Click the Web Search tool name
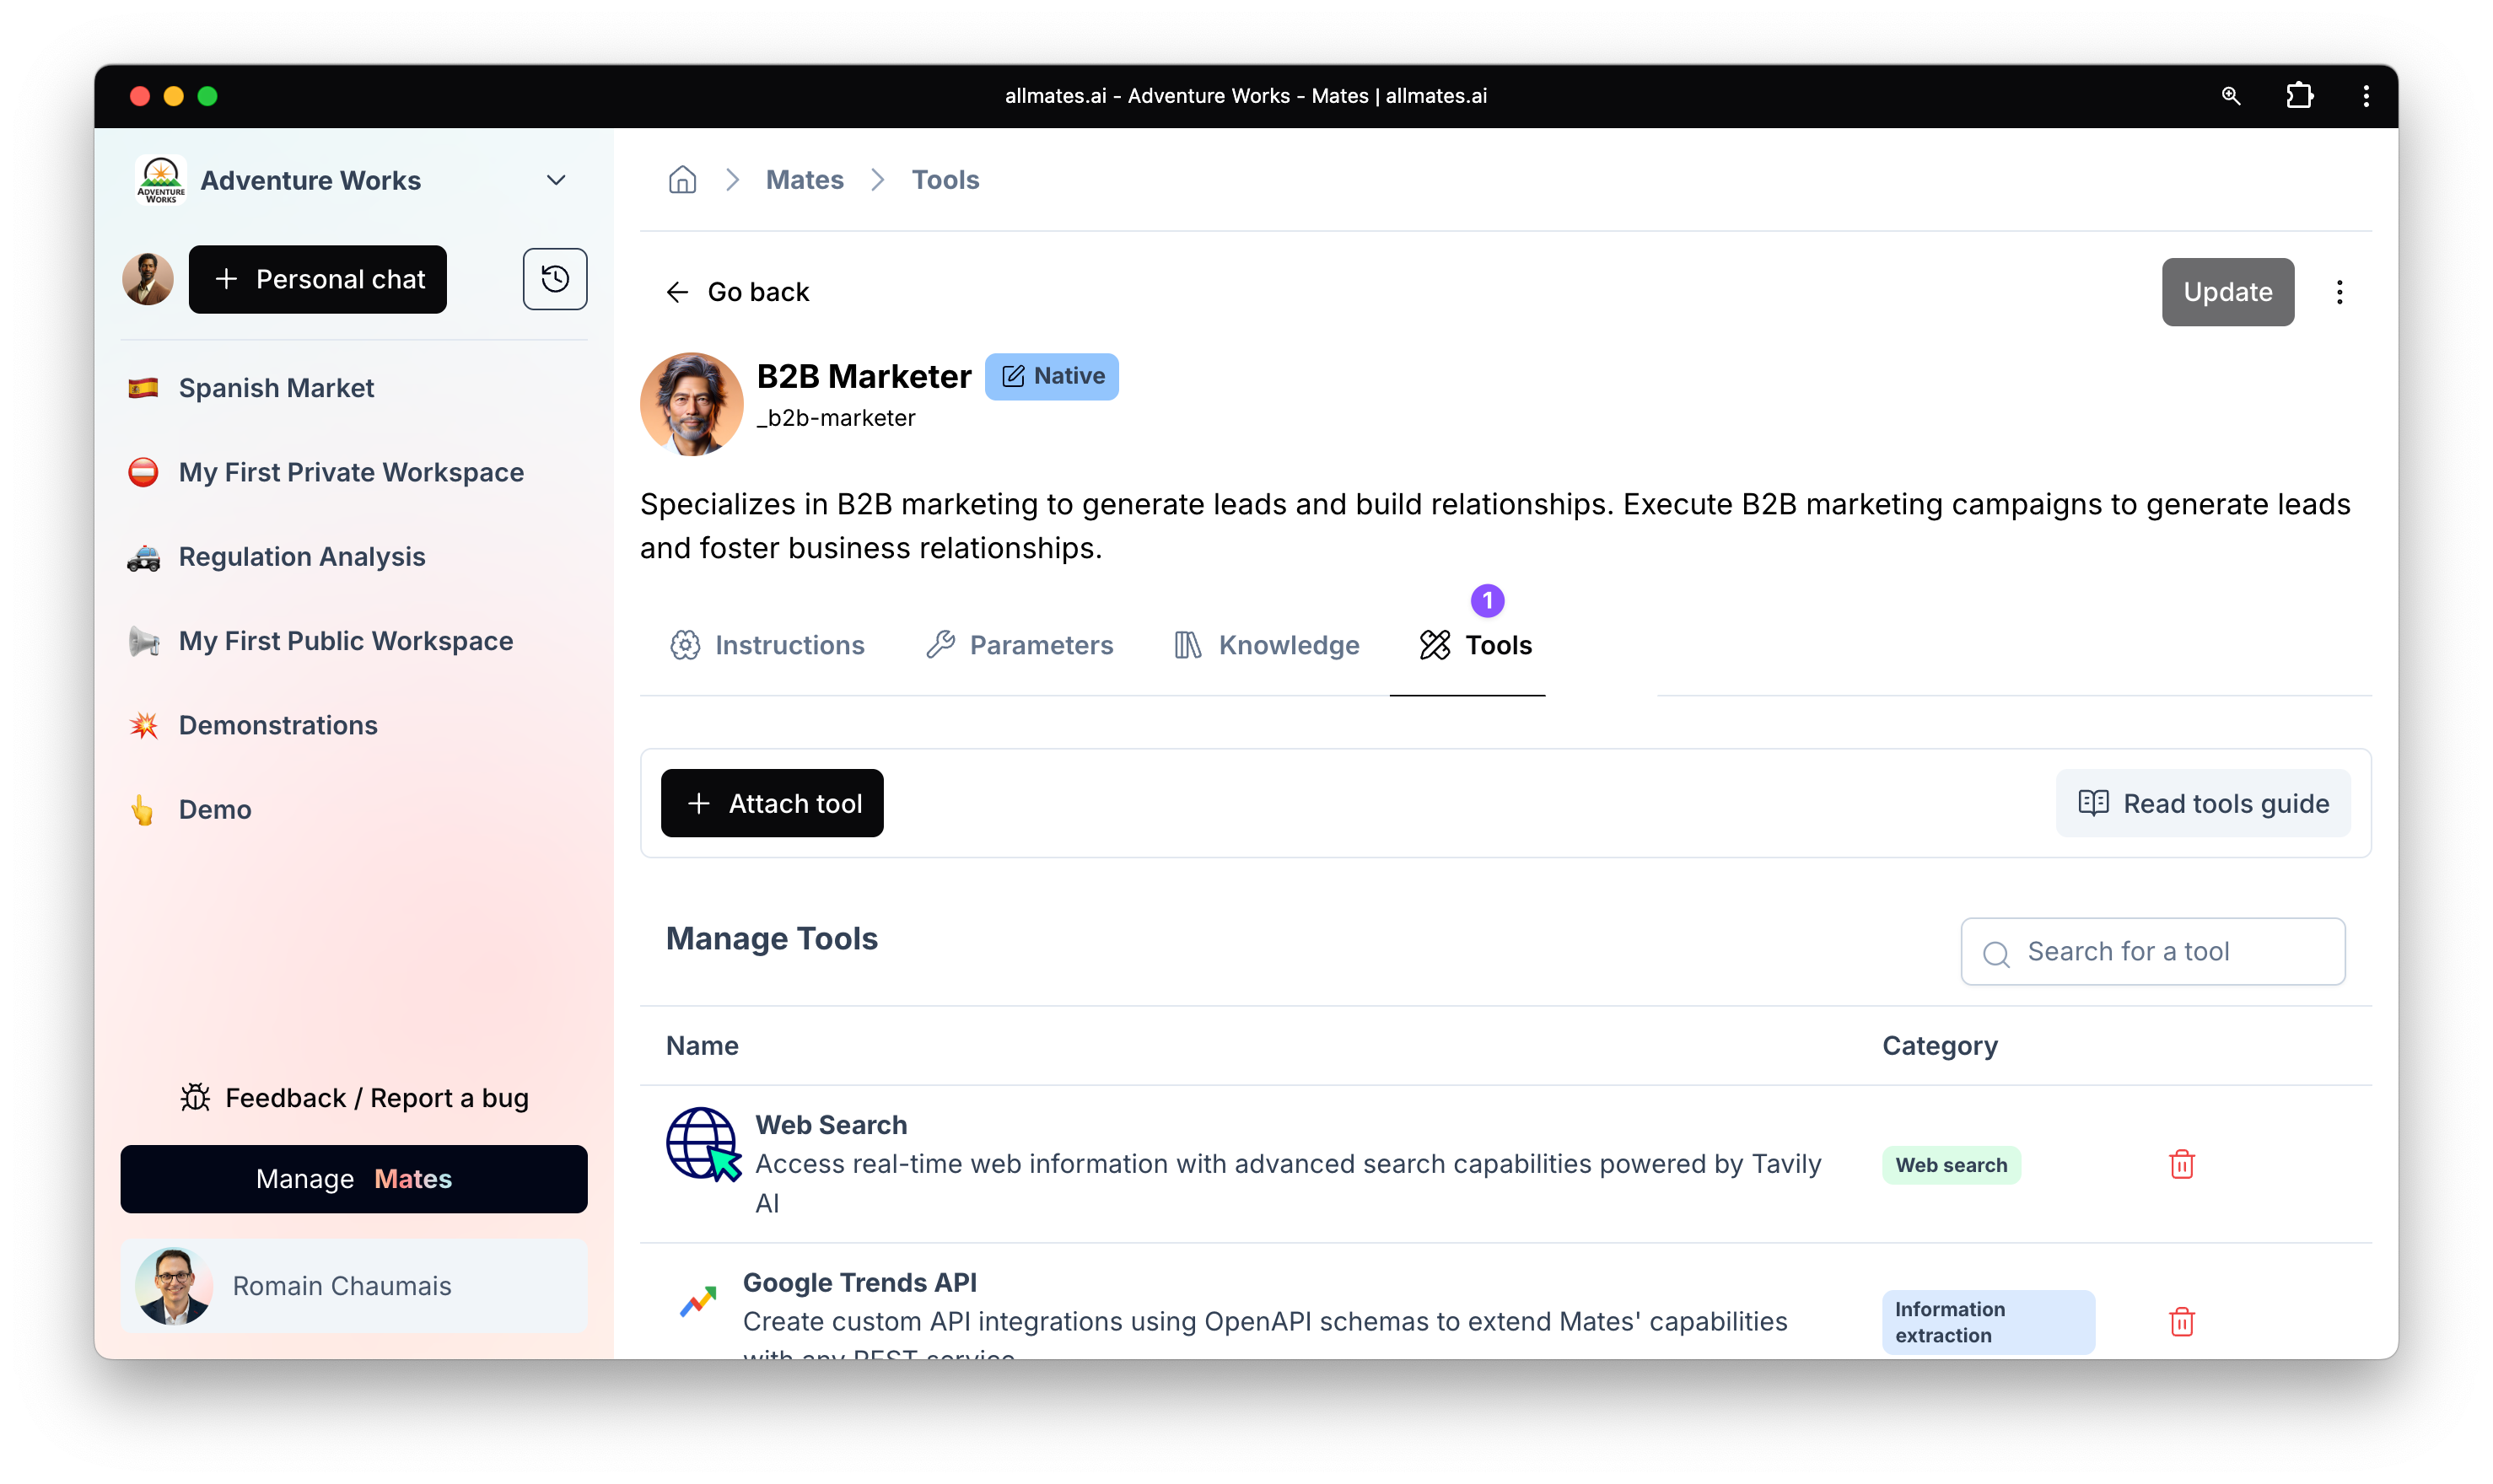2493x1484 pixels. point(831,1125)
